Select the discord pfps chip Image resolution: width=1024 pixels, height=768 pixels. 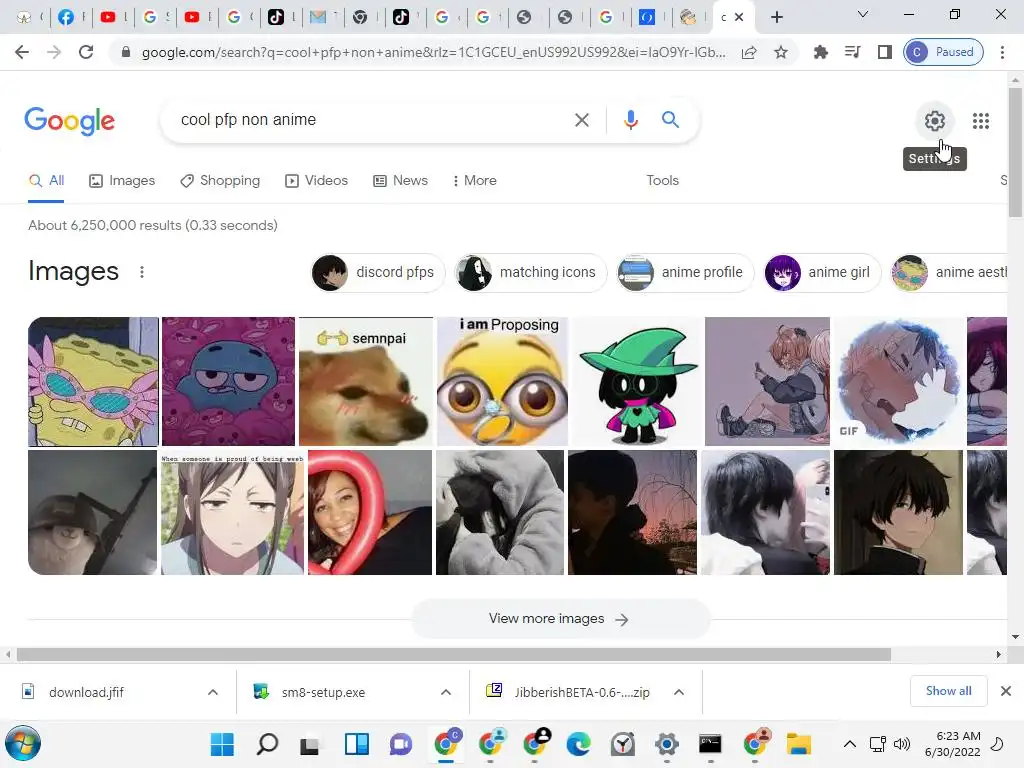(x=377, y=272)
